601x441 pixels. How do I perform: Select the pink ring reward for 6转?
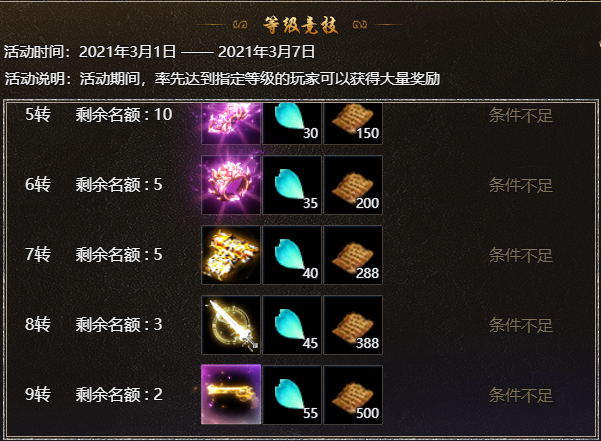pos(231,185)
